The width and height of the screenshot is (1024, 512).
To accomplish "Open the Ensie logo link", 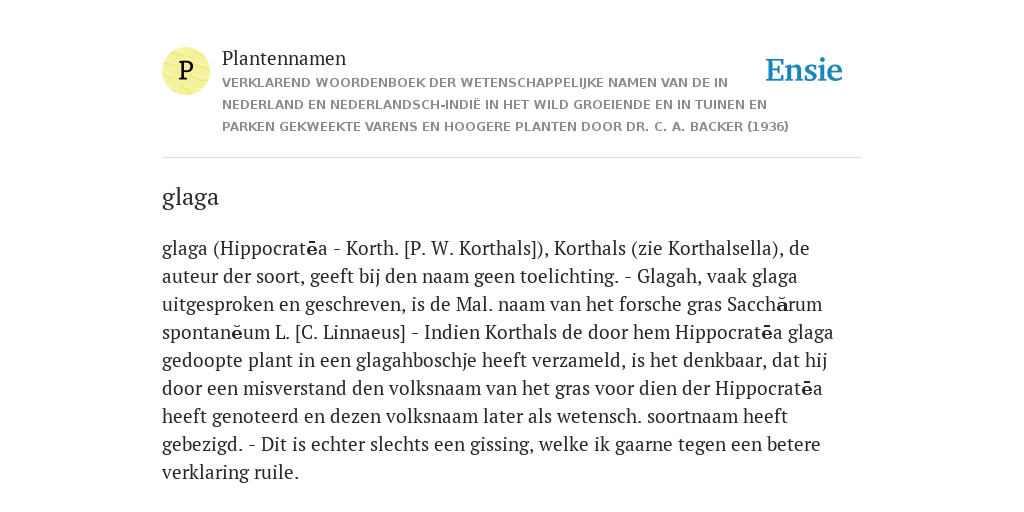I will point(804,70).
